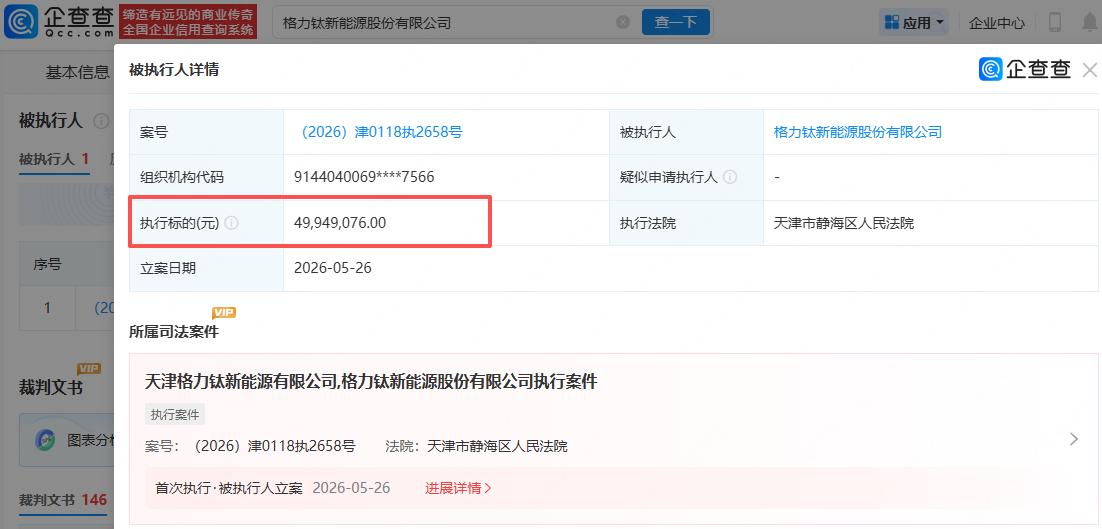1102x529 pixels.
Task: Click the mobile phone icon in header
Action: tap(1054, 22)
